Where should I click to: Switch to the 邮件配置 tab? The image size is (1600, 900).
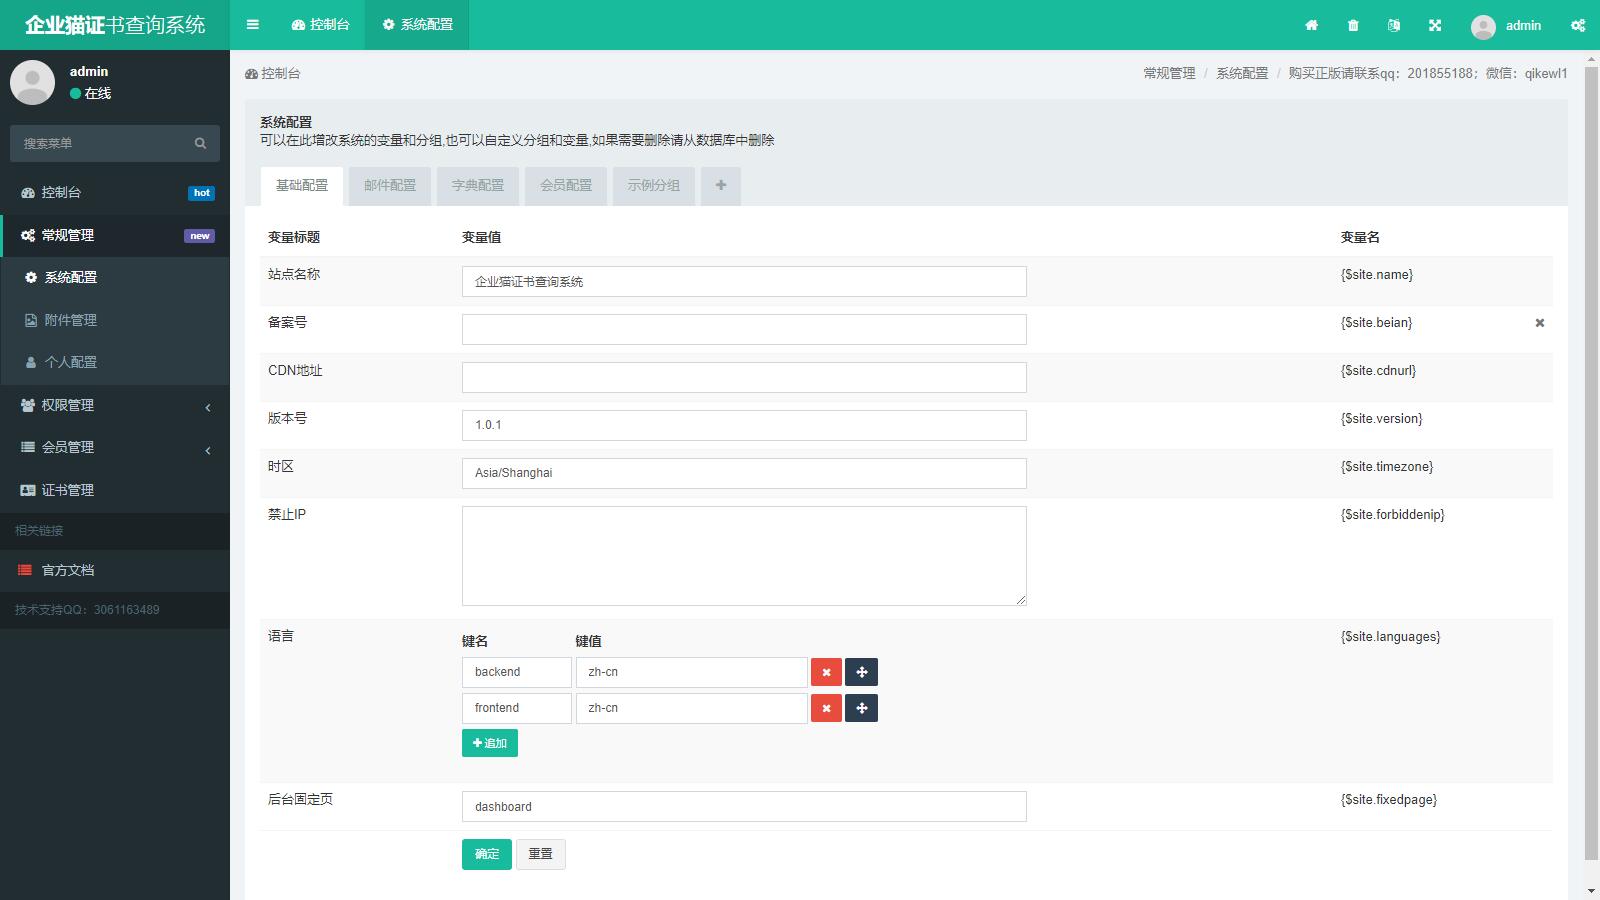390,186
